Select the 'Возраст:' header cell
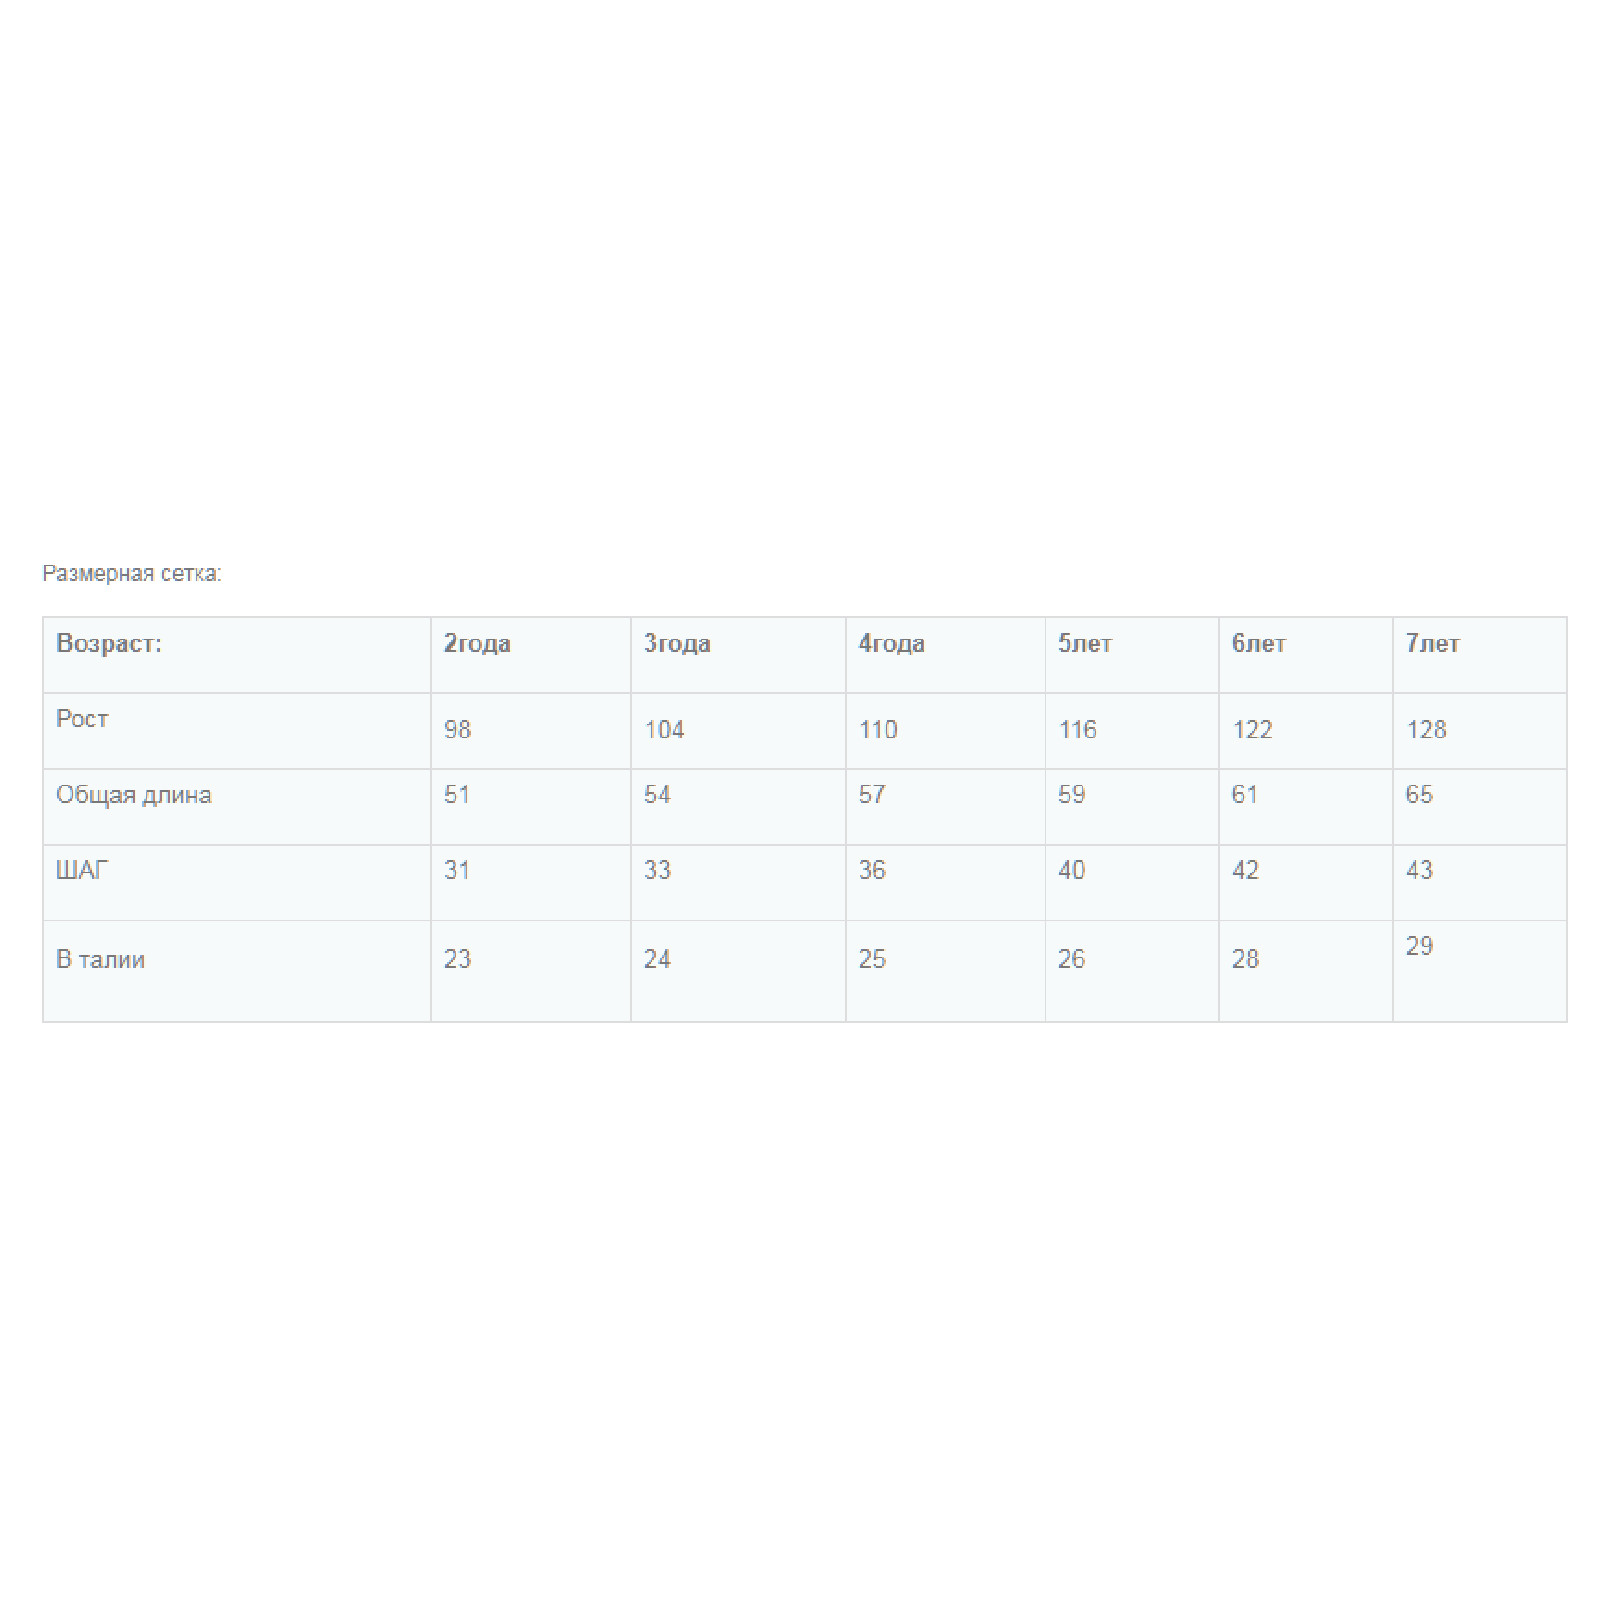This screenshot has width=1600, height=1600. 237,655
